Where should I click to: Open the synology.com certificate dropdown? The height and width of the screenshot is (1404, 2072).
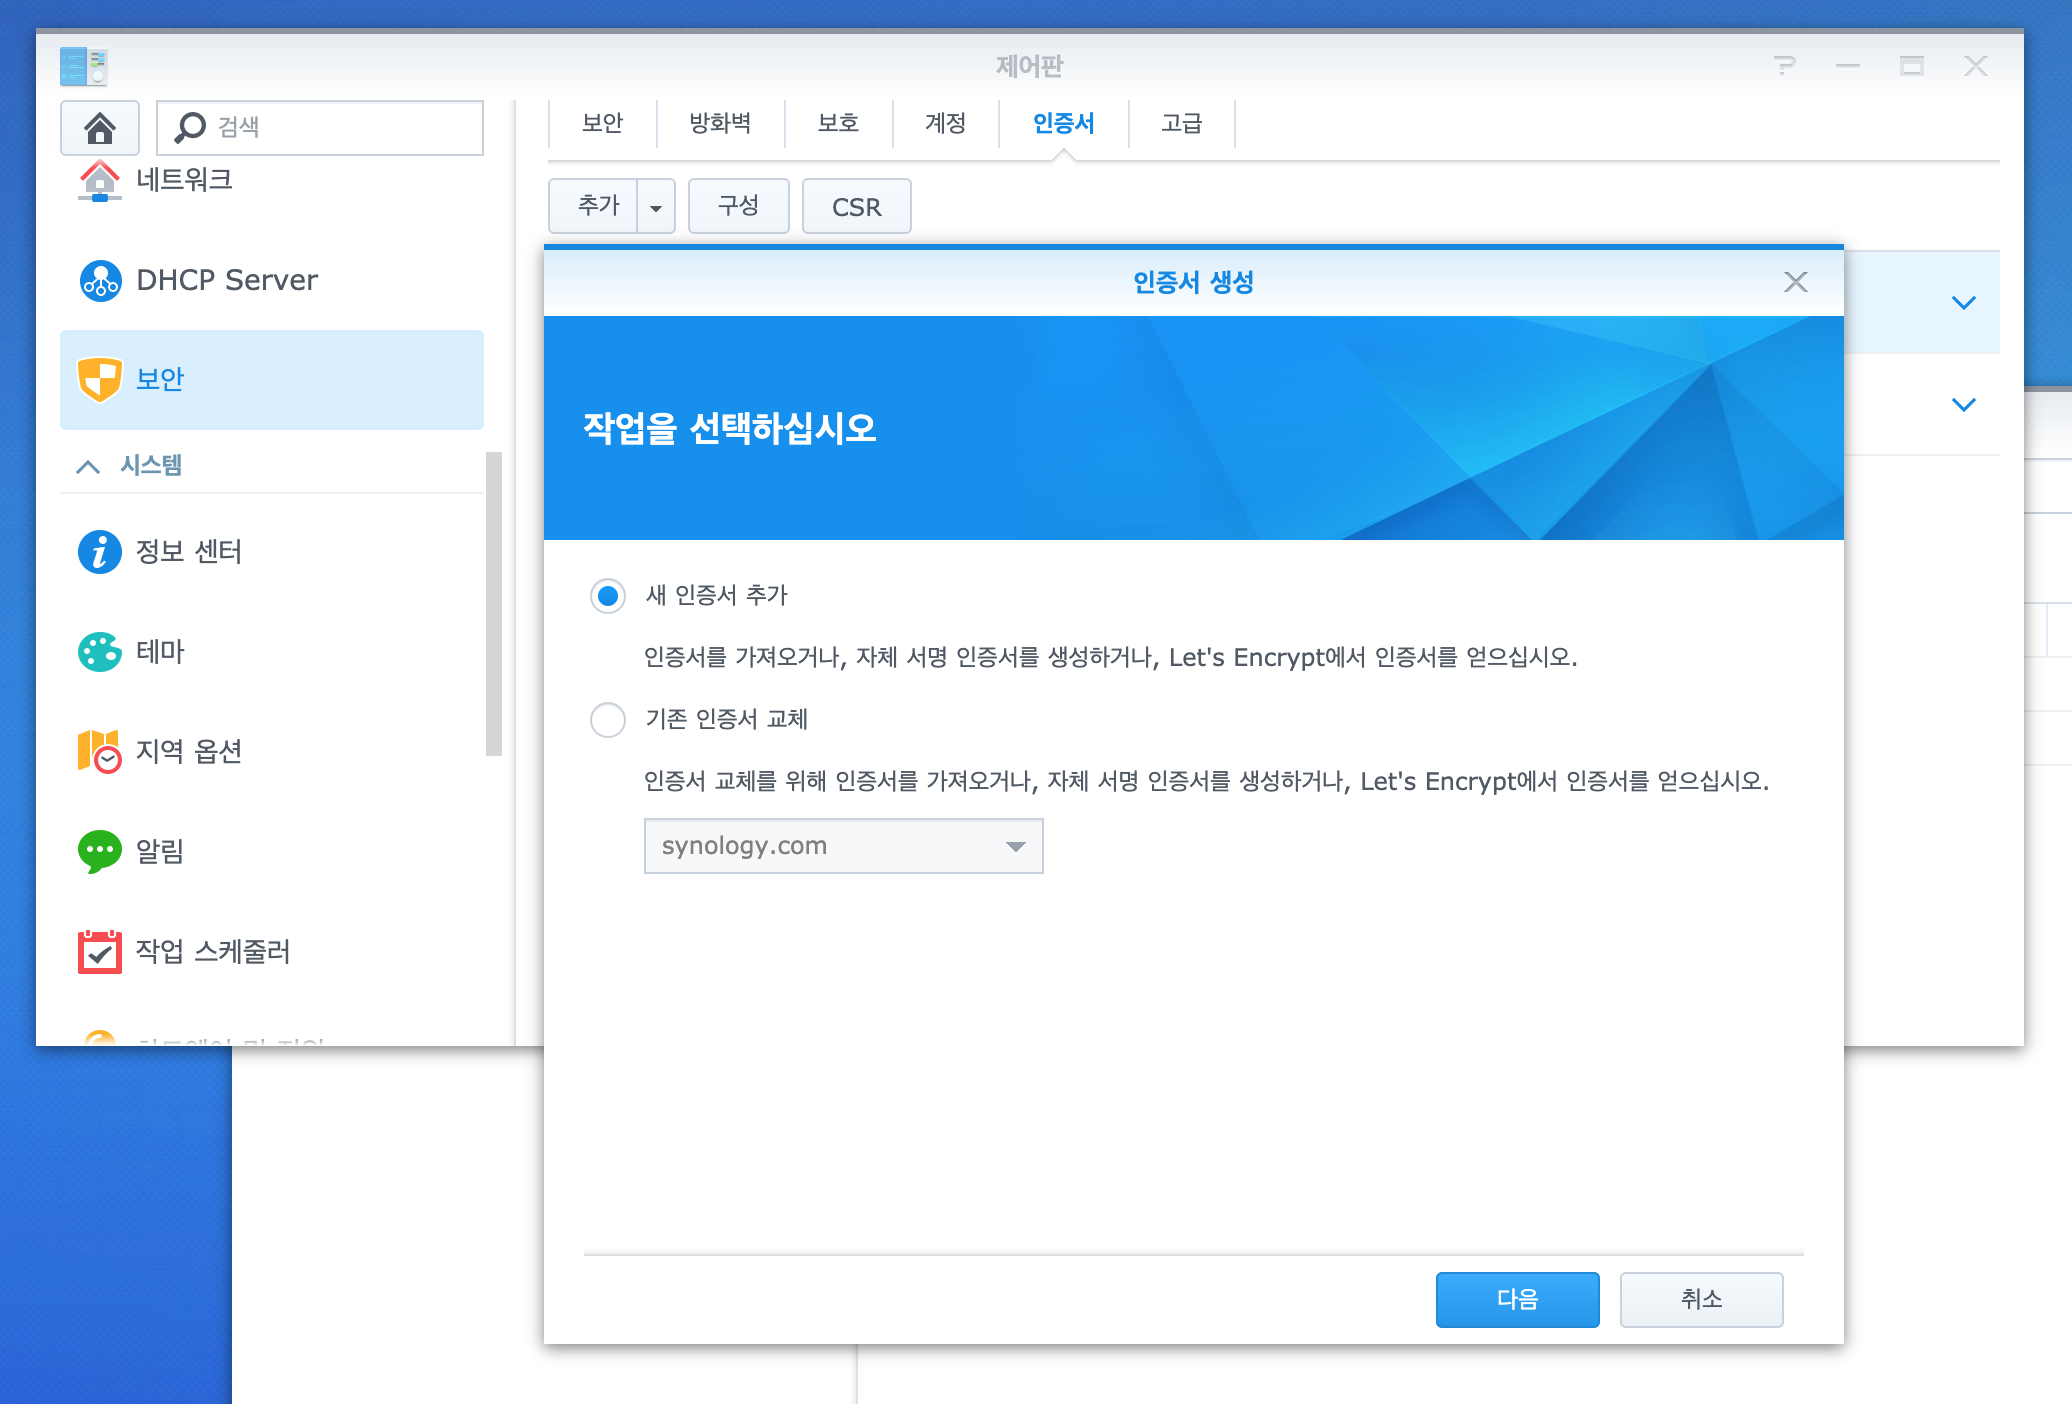[x=843, y=846]
